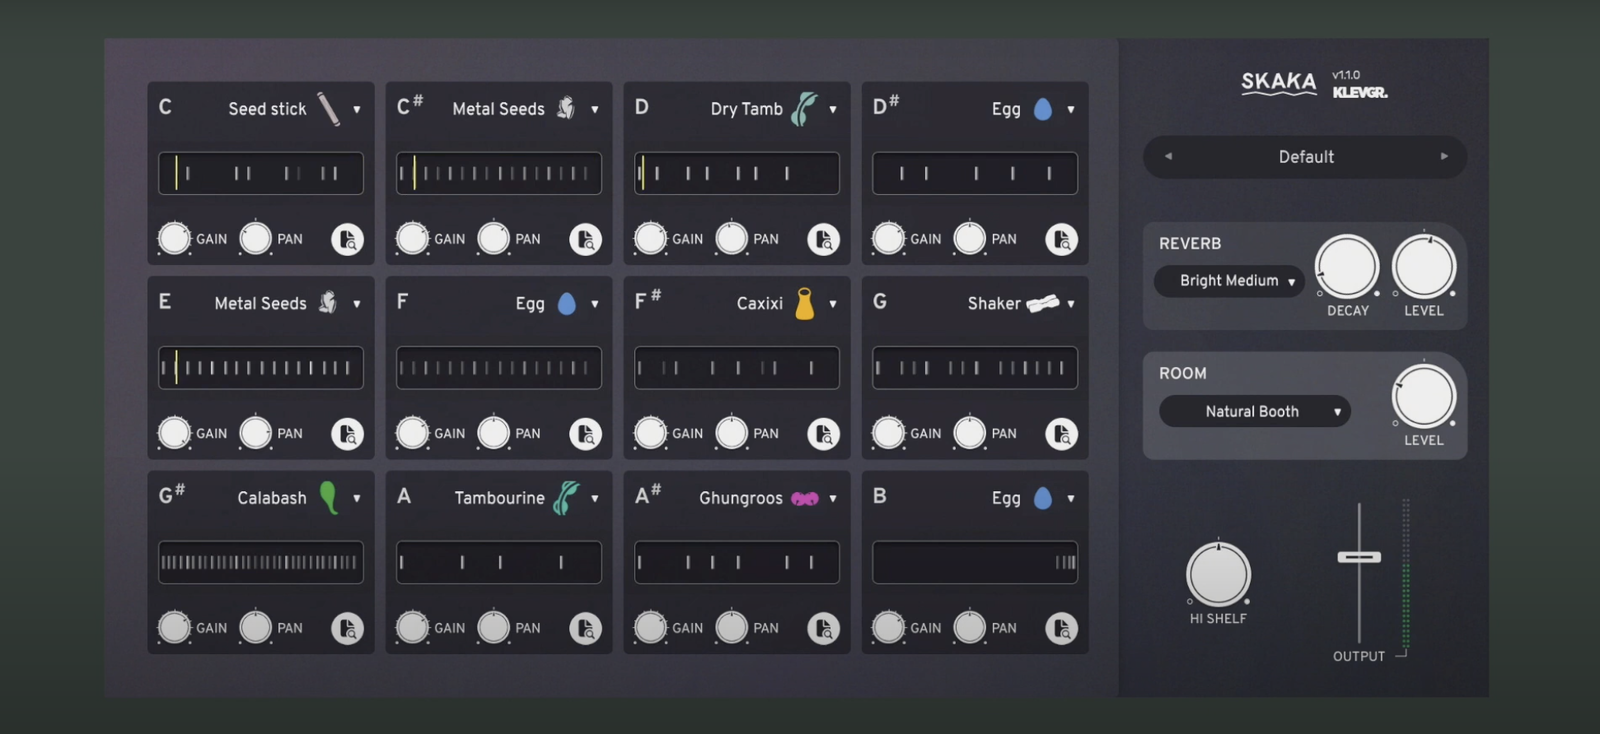The image size is (1600, 734).
Task: Click the B Egg sample strip
Action: tap(975, 562)
